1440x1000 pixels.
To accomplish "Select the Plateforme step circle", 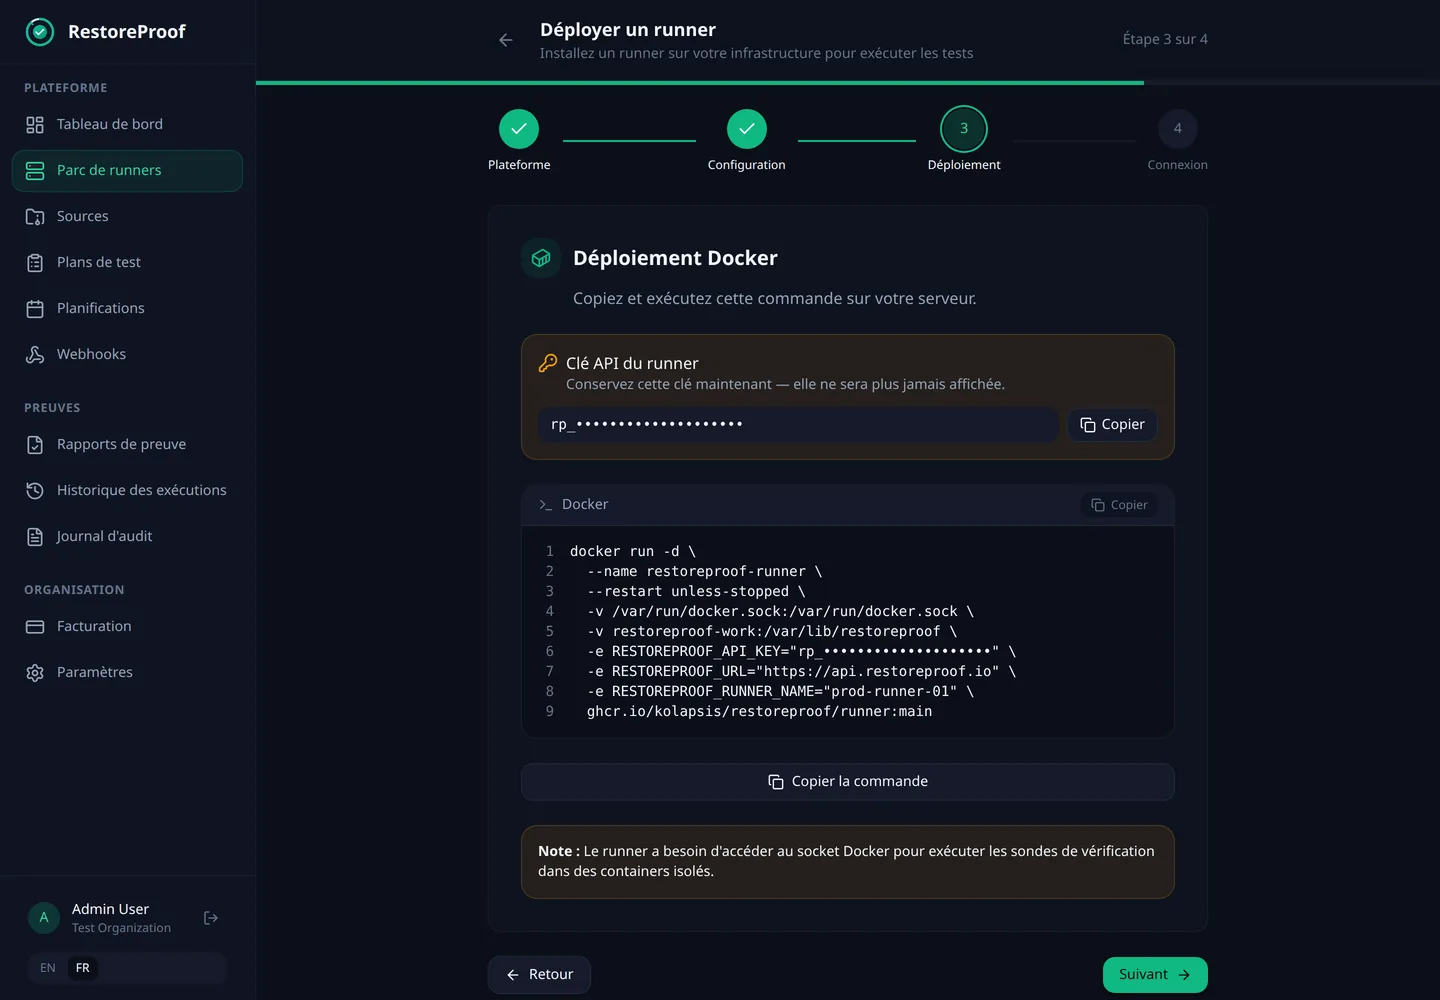I will (519, 129).
